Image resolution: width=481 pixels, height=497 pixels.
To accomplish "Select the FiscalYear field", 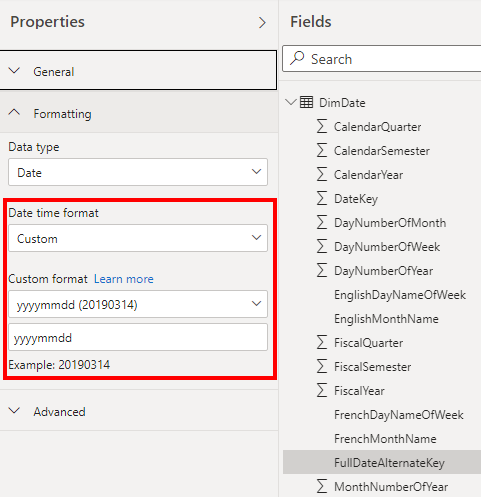I will pyautogui.click(x=359, y=391).
